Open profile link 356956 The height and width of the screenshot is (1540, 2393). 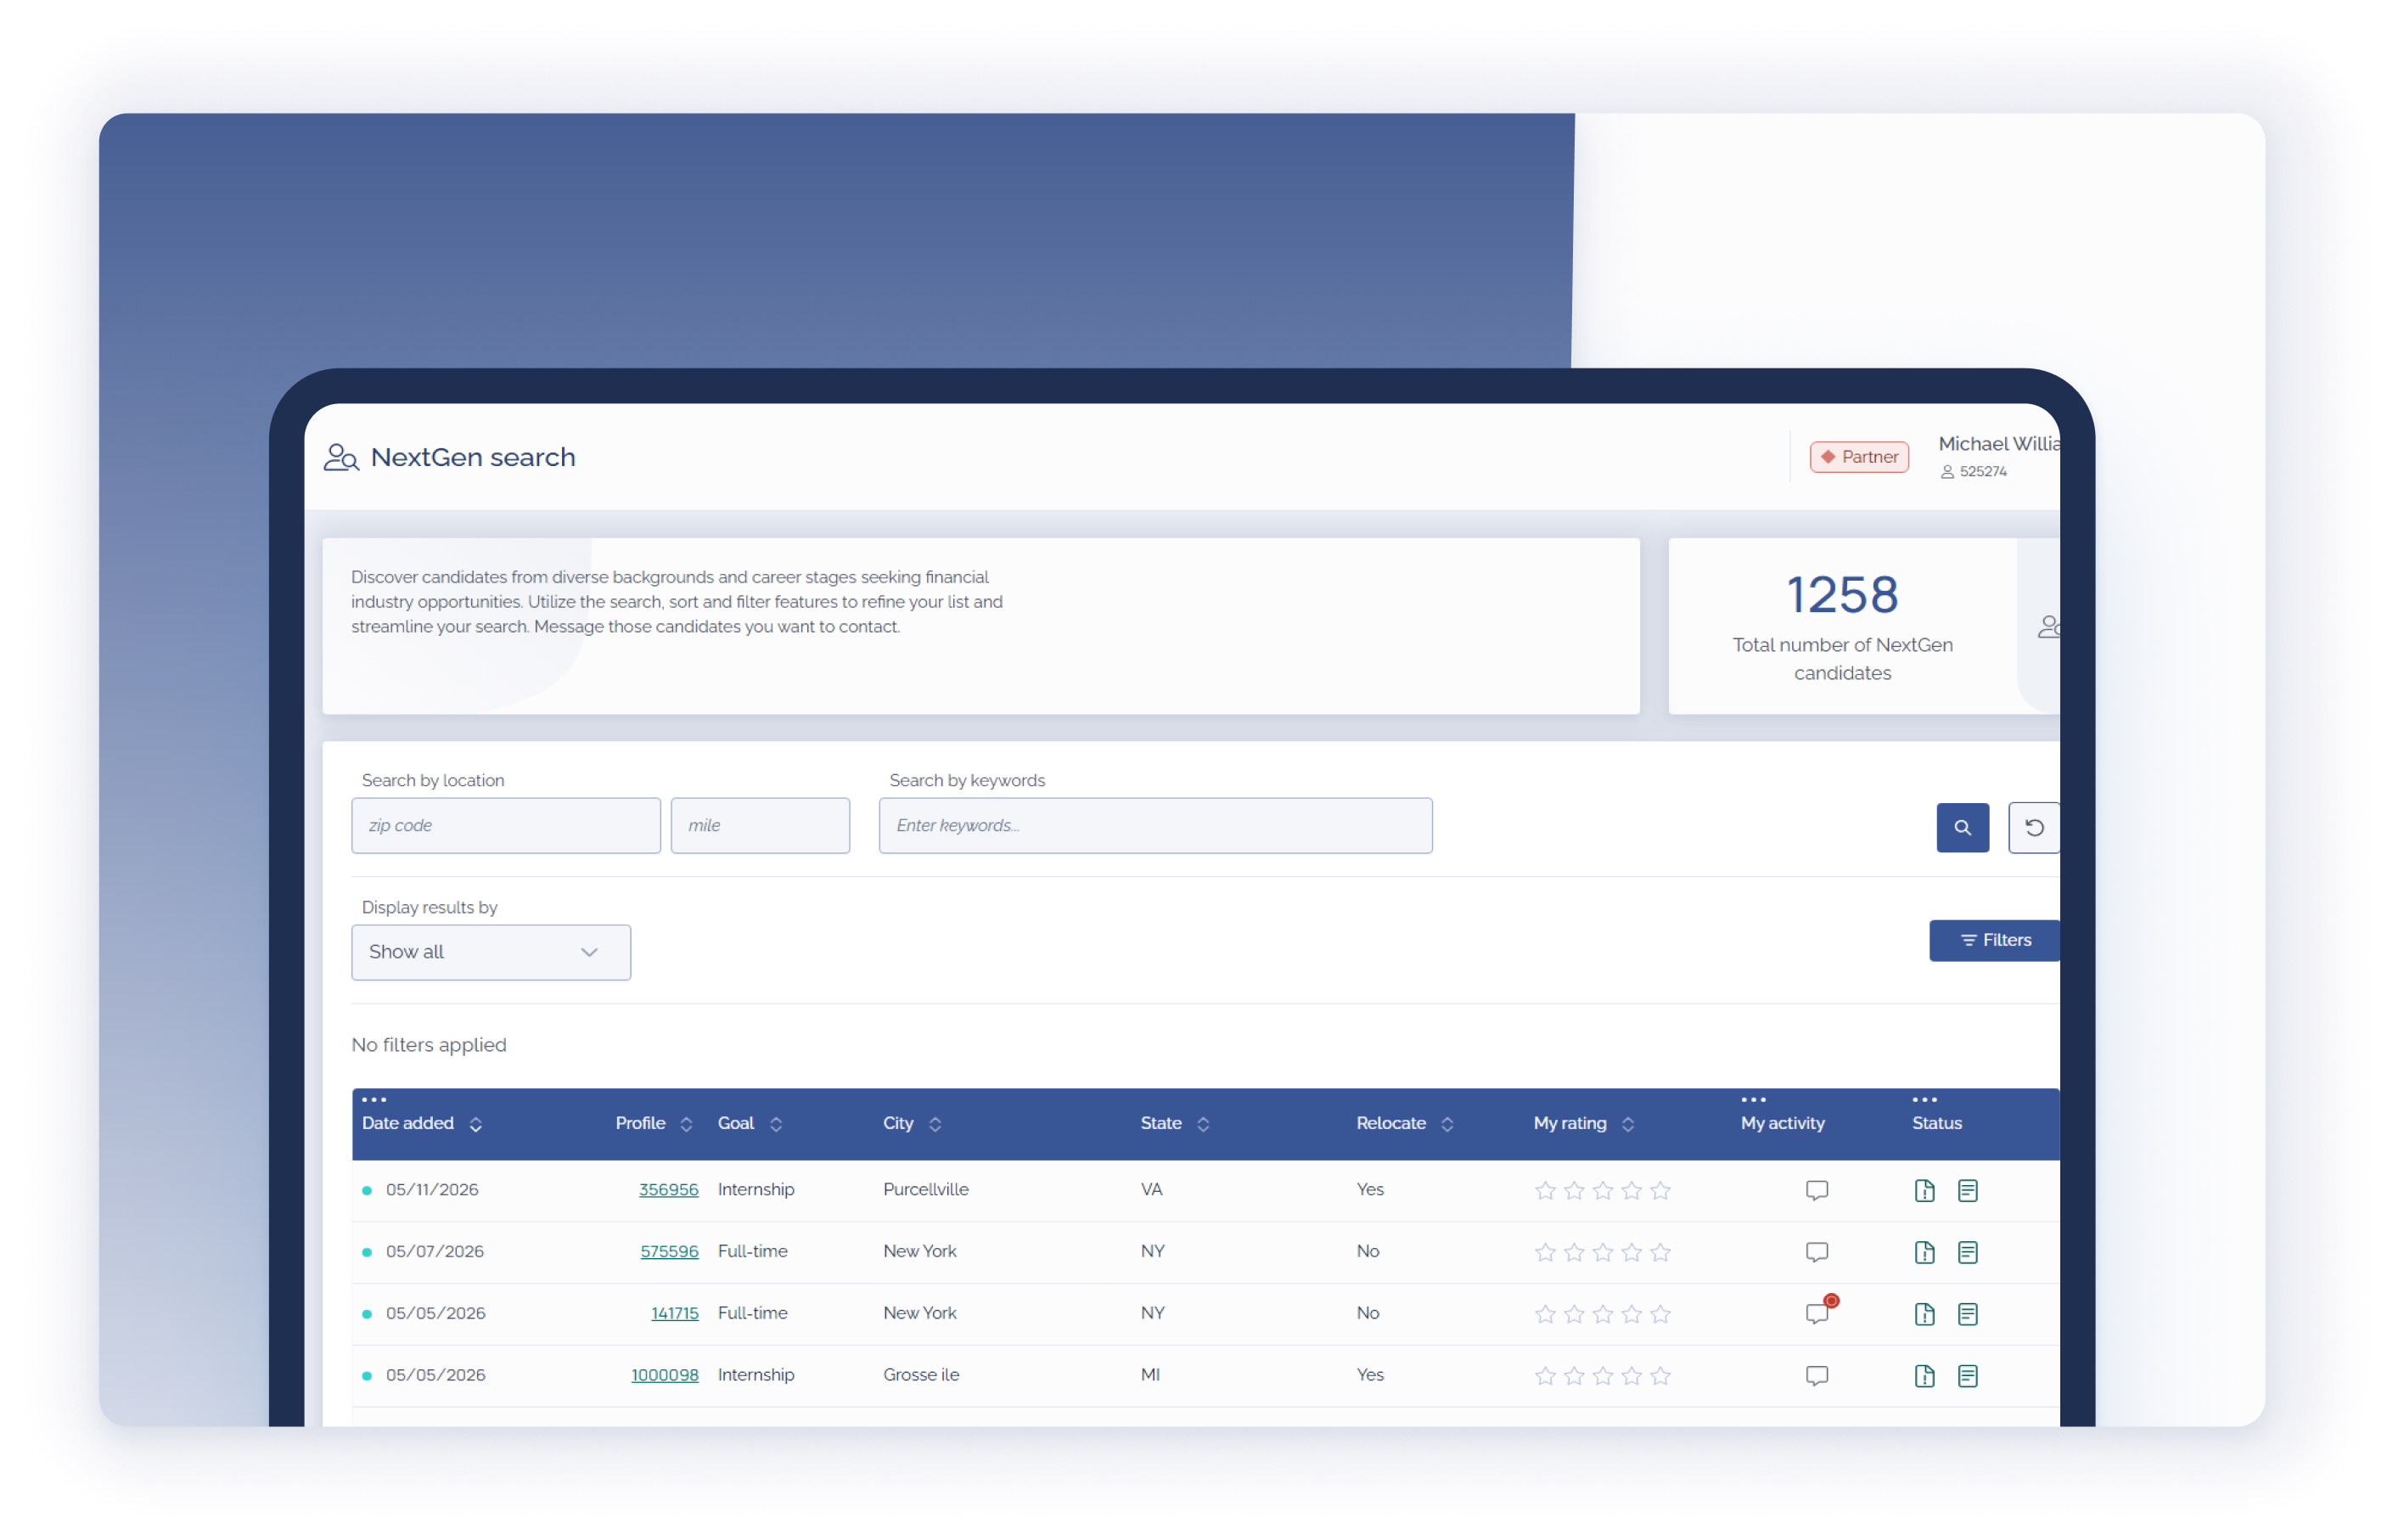[668, 1190]
